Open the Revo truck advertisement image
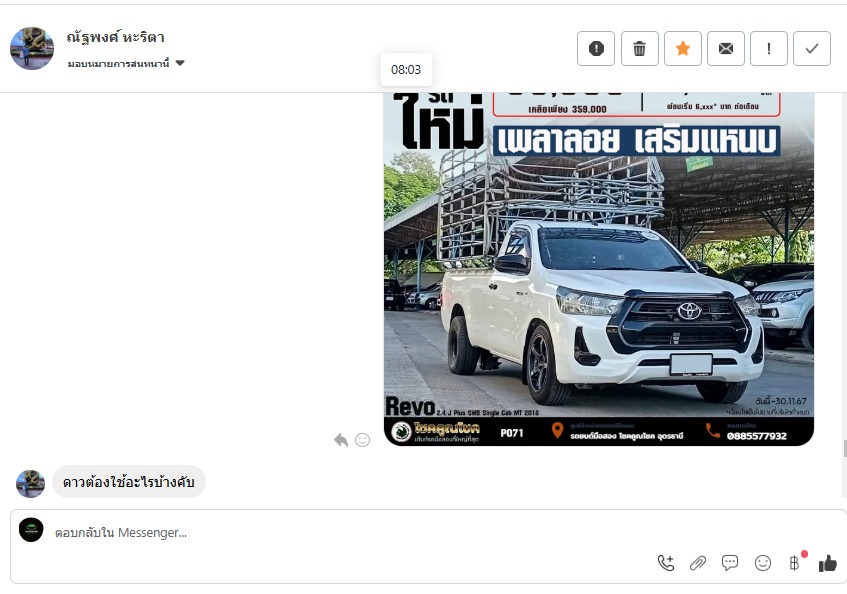Viewport: 847px width, 594px height. (599, 269)
